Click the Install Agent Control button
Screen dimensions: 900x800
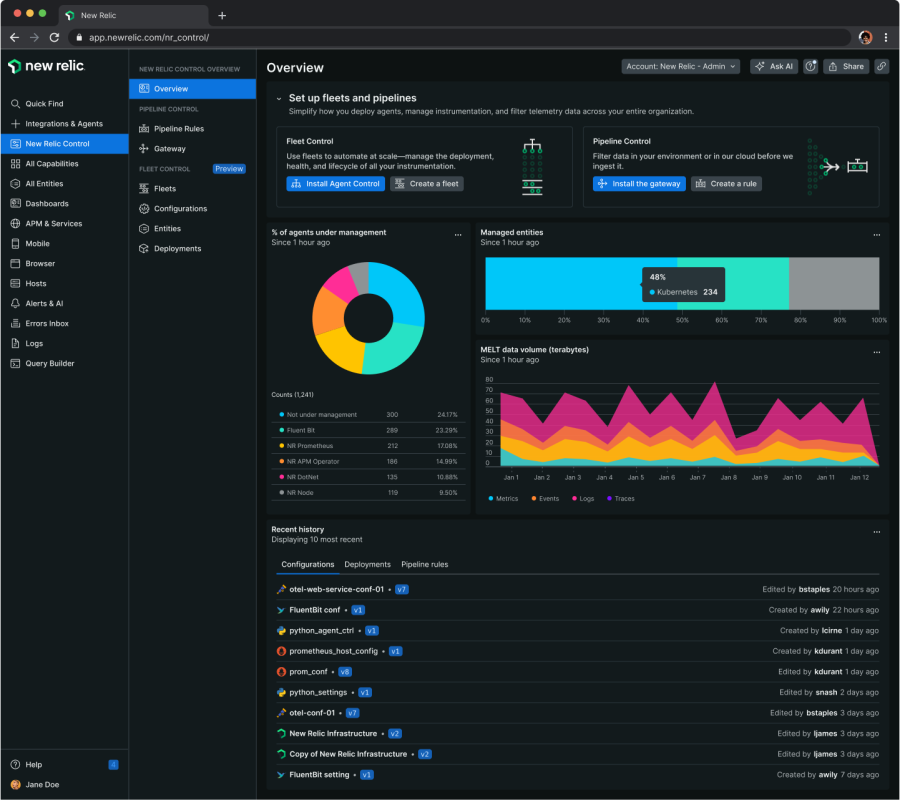click(335, 184)
